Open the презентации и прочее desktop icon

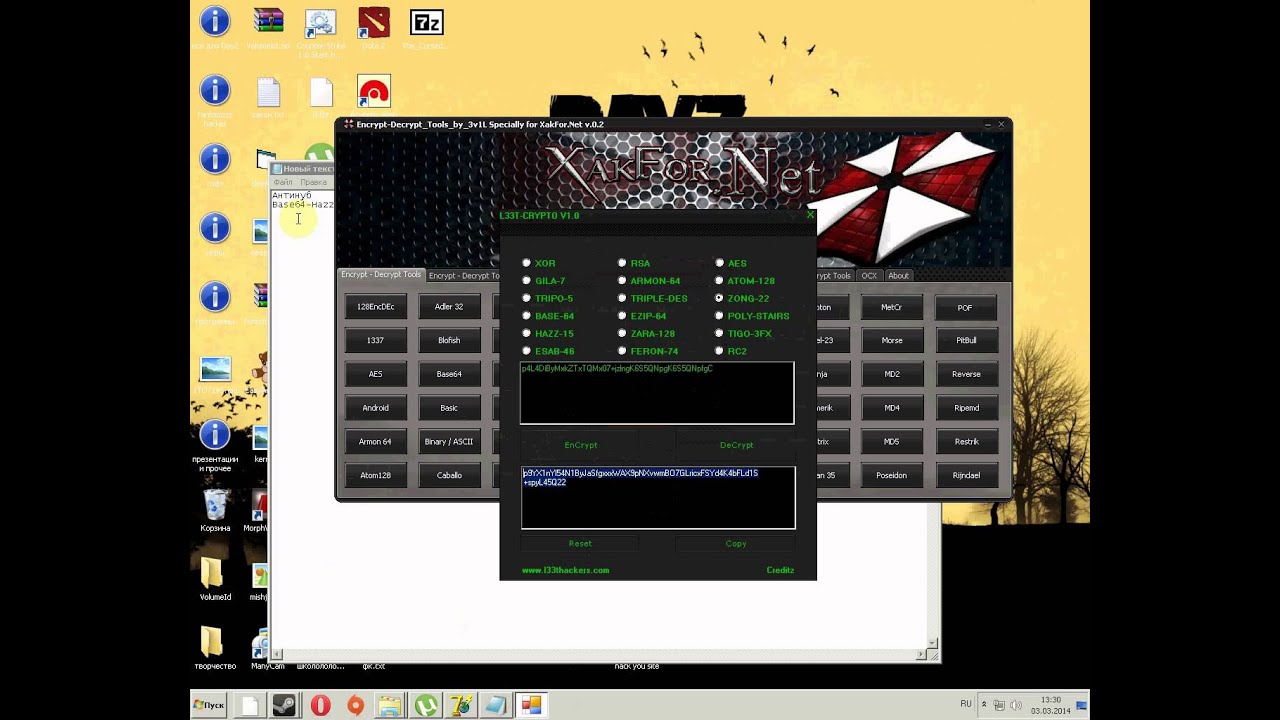[215, 445]
